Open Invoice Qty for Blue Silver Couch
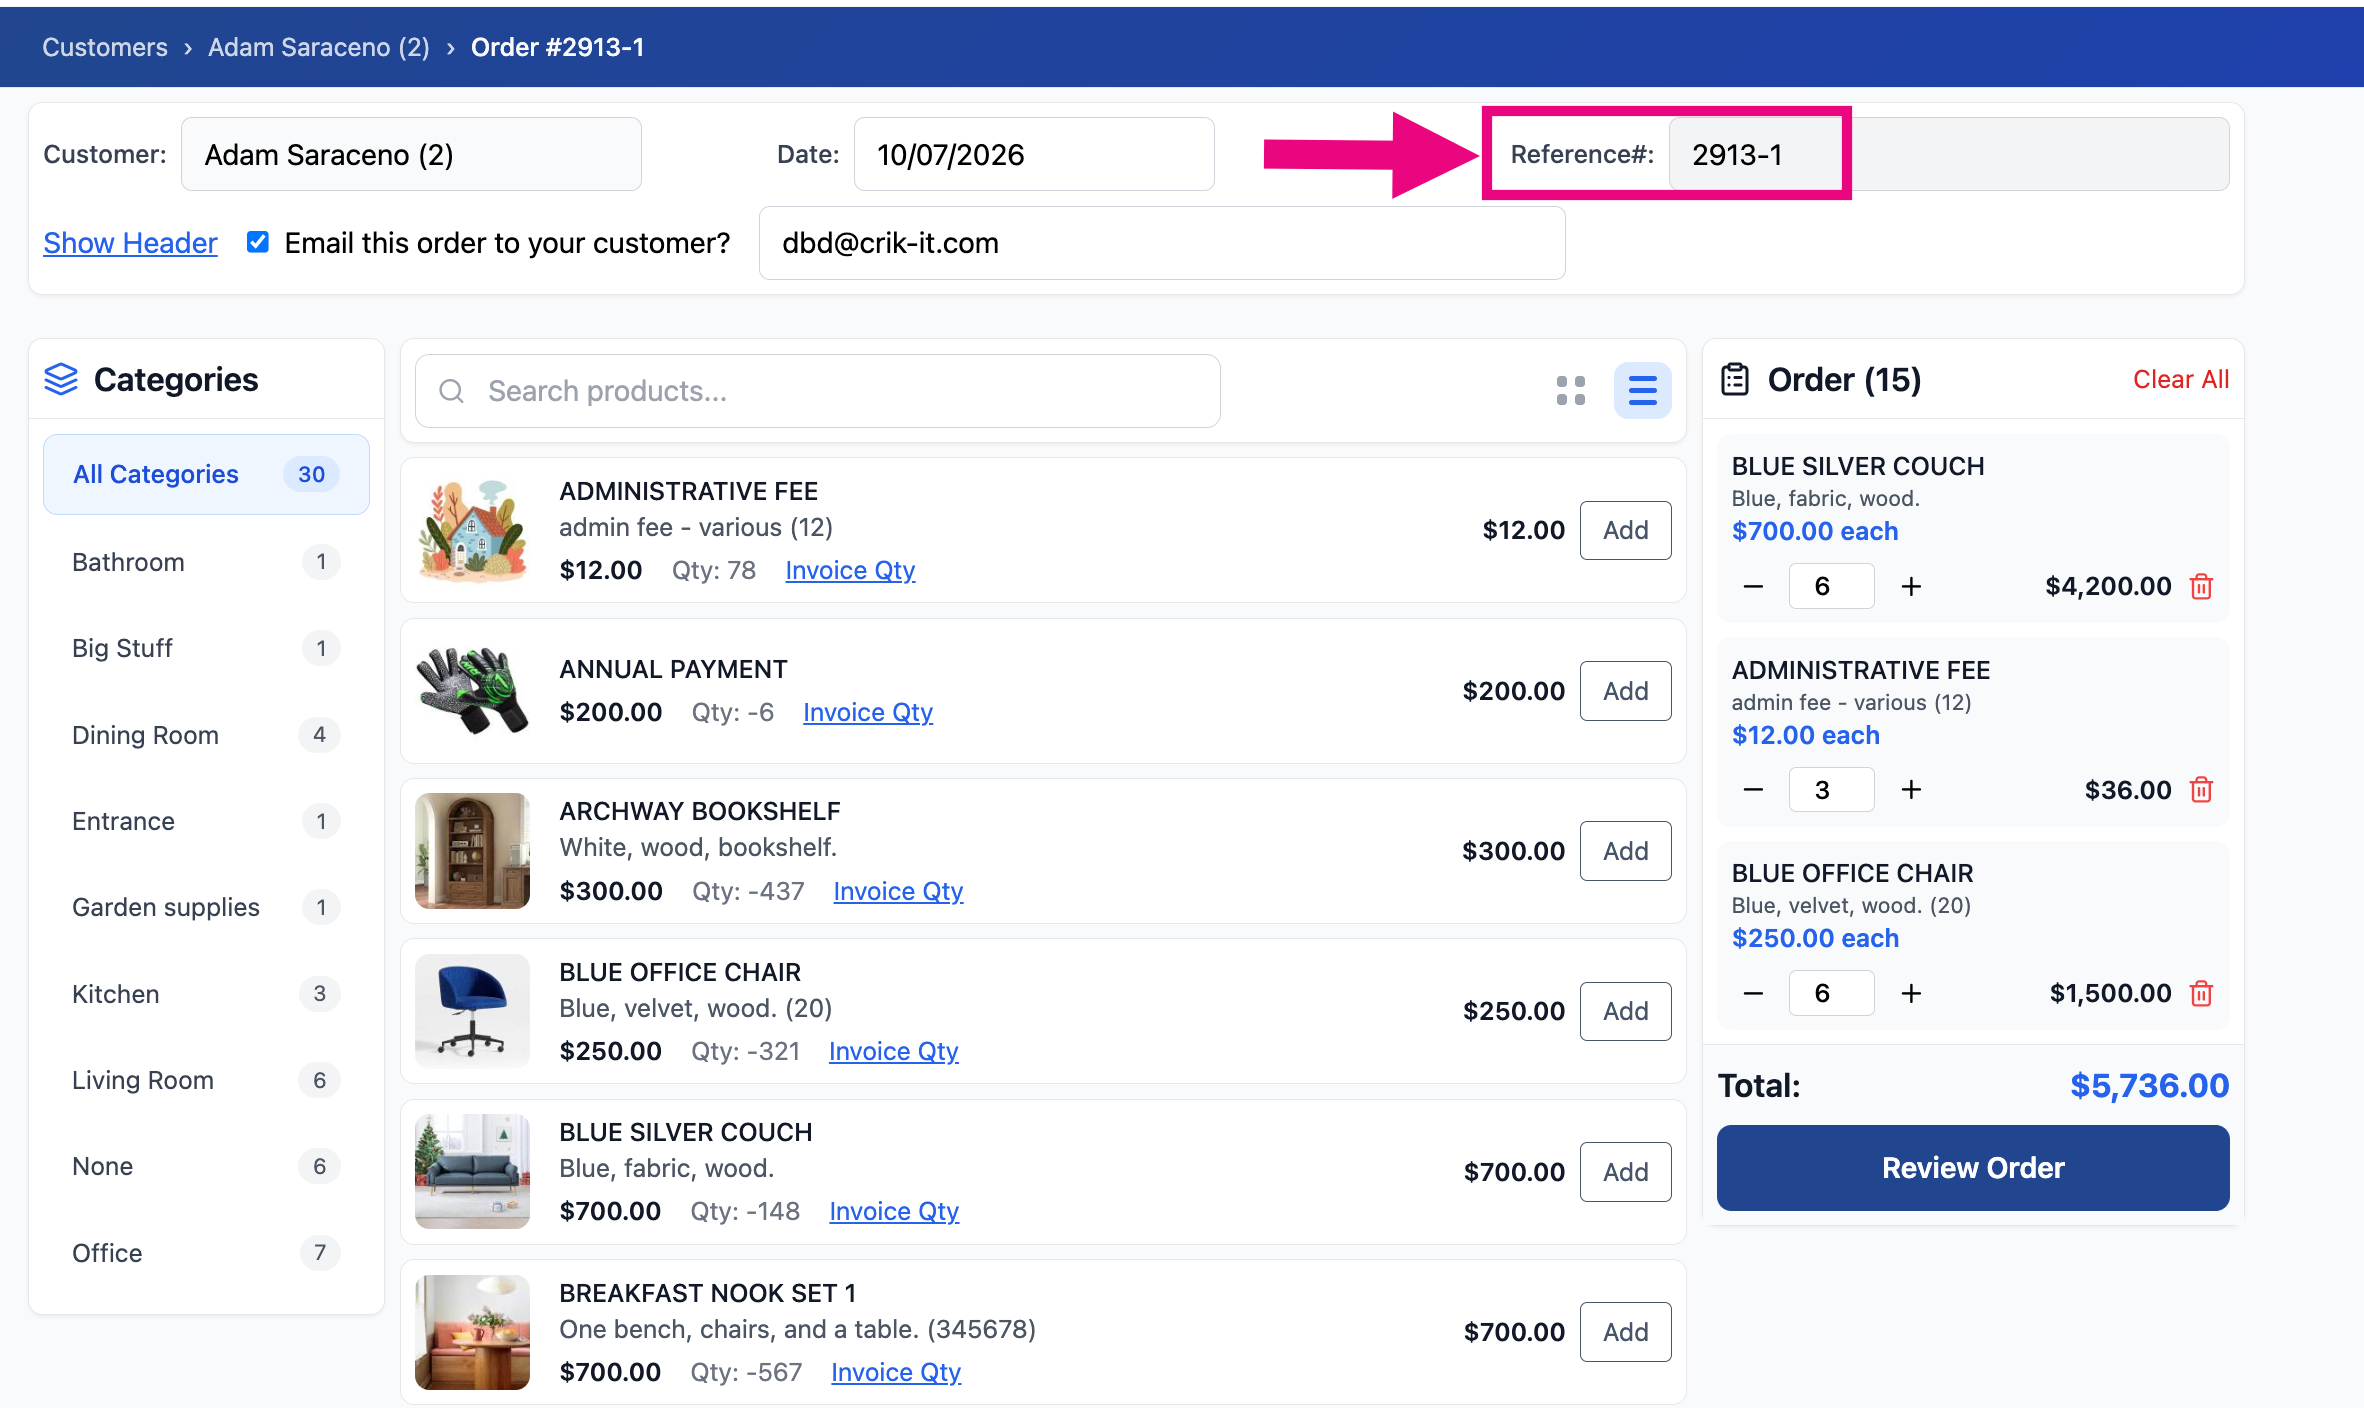 [x=894, y=1211]
